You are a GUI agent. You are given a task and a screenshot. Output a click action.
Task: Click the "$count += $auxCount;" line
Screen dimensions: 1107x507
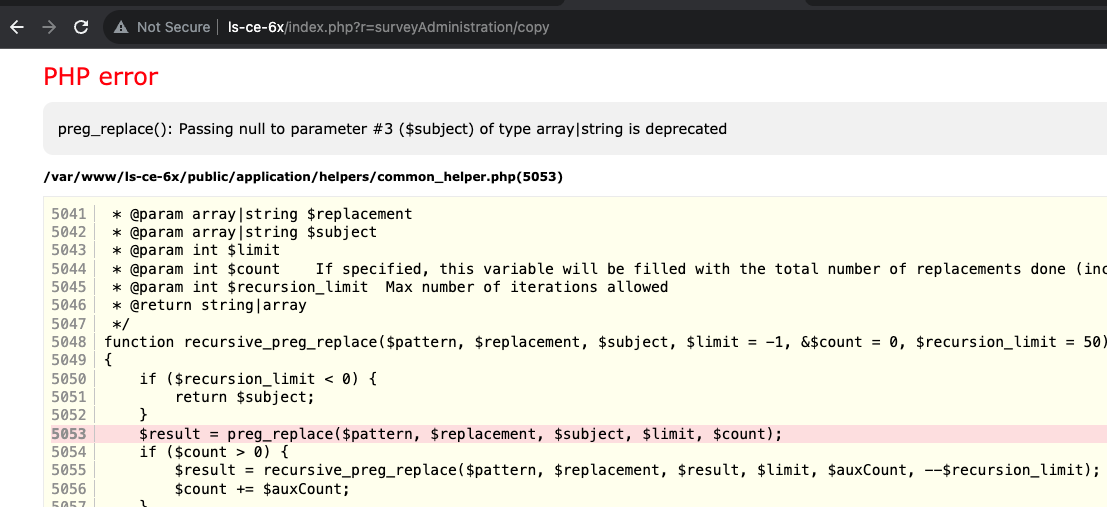pos(262,489)
